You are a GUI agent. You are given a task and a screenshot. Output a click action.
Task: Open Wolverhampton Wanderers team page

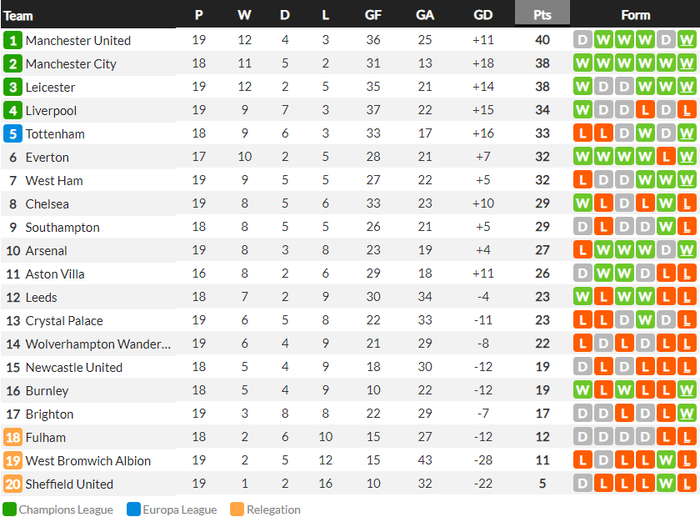98,344
